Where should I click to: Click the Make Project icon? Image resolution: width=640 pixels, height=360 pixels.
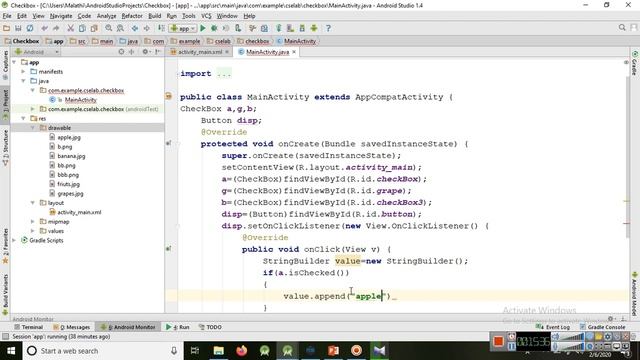click(161, 28)
